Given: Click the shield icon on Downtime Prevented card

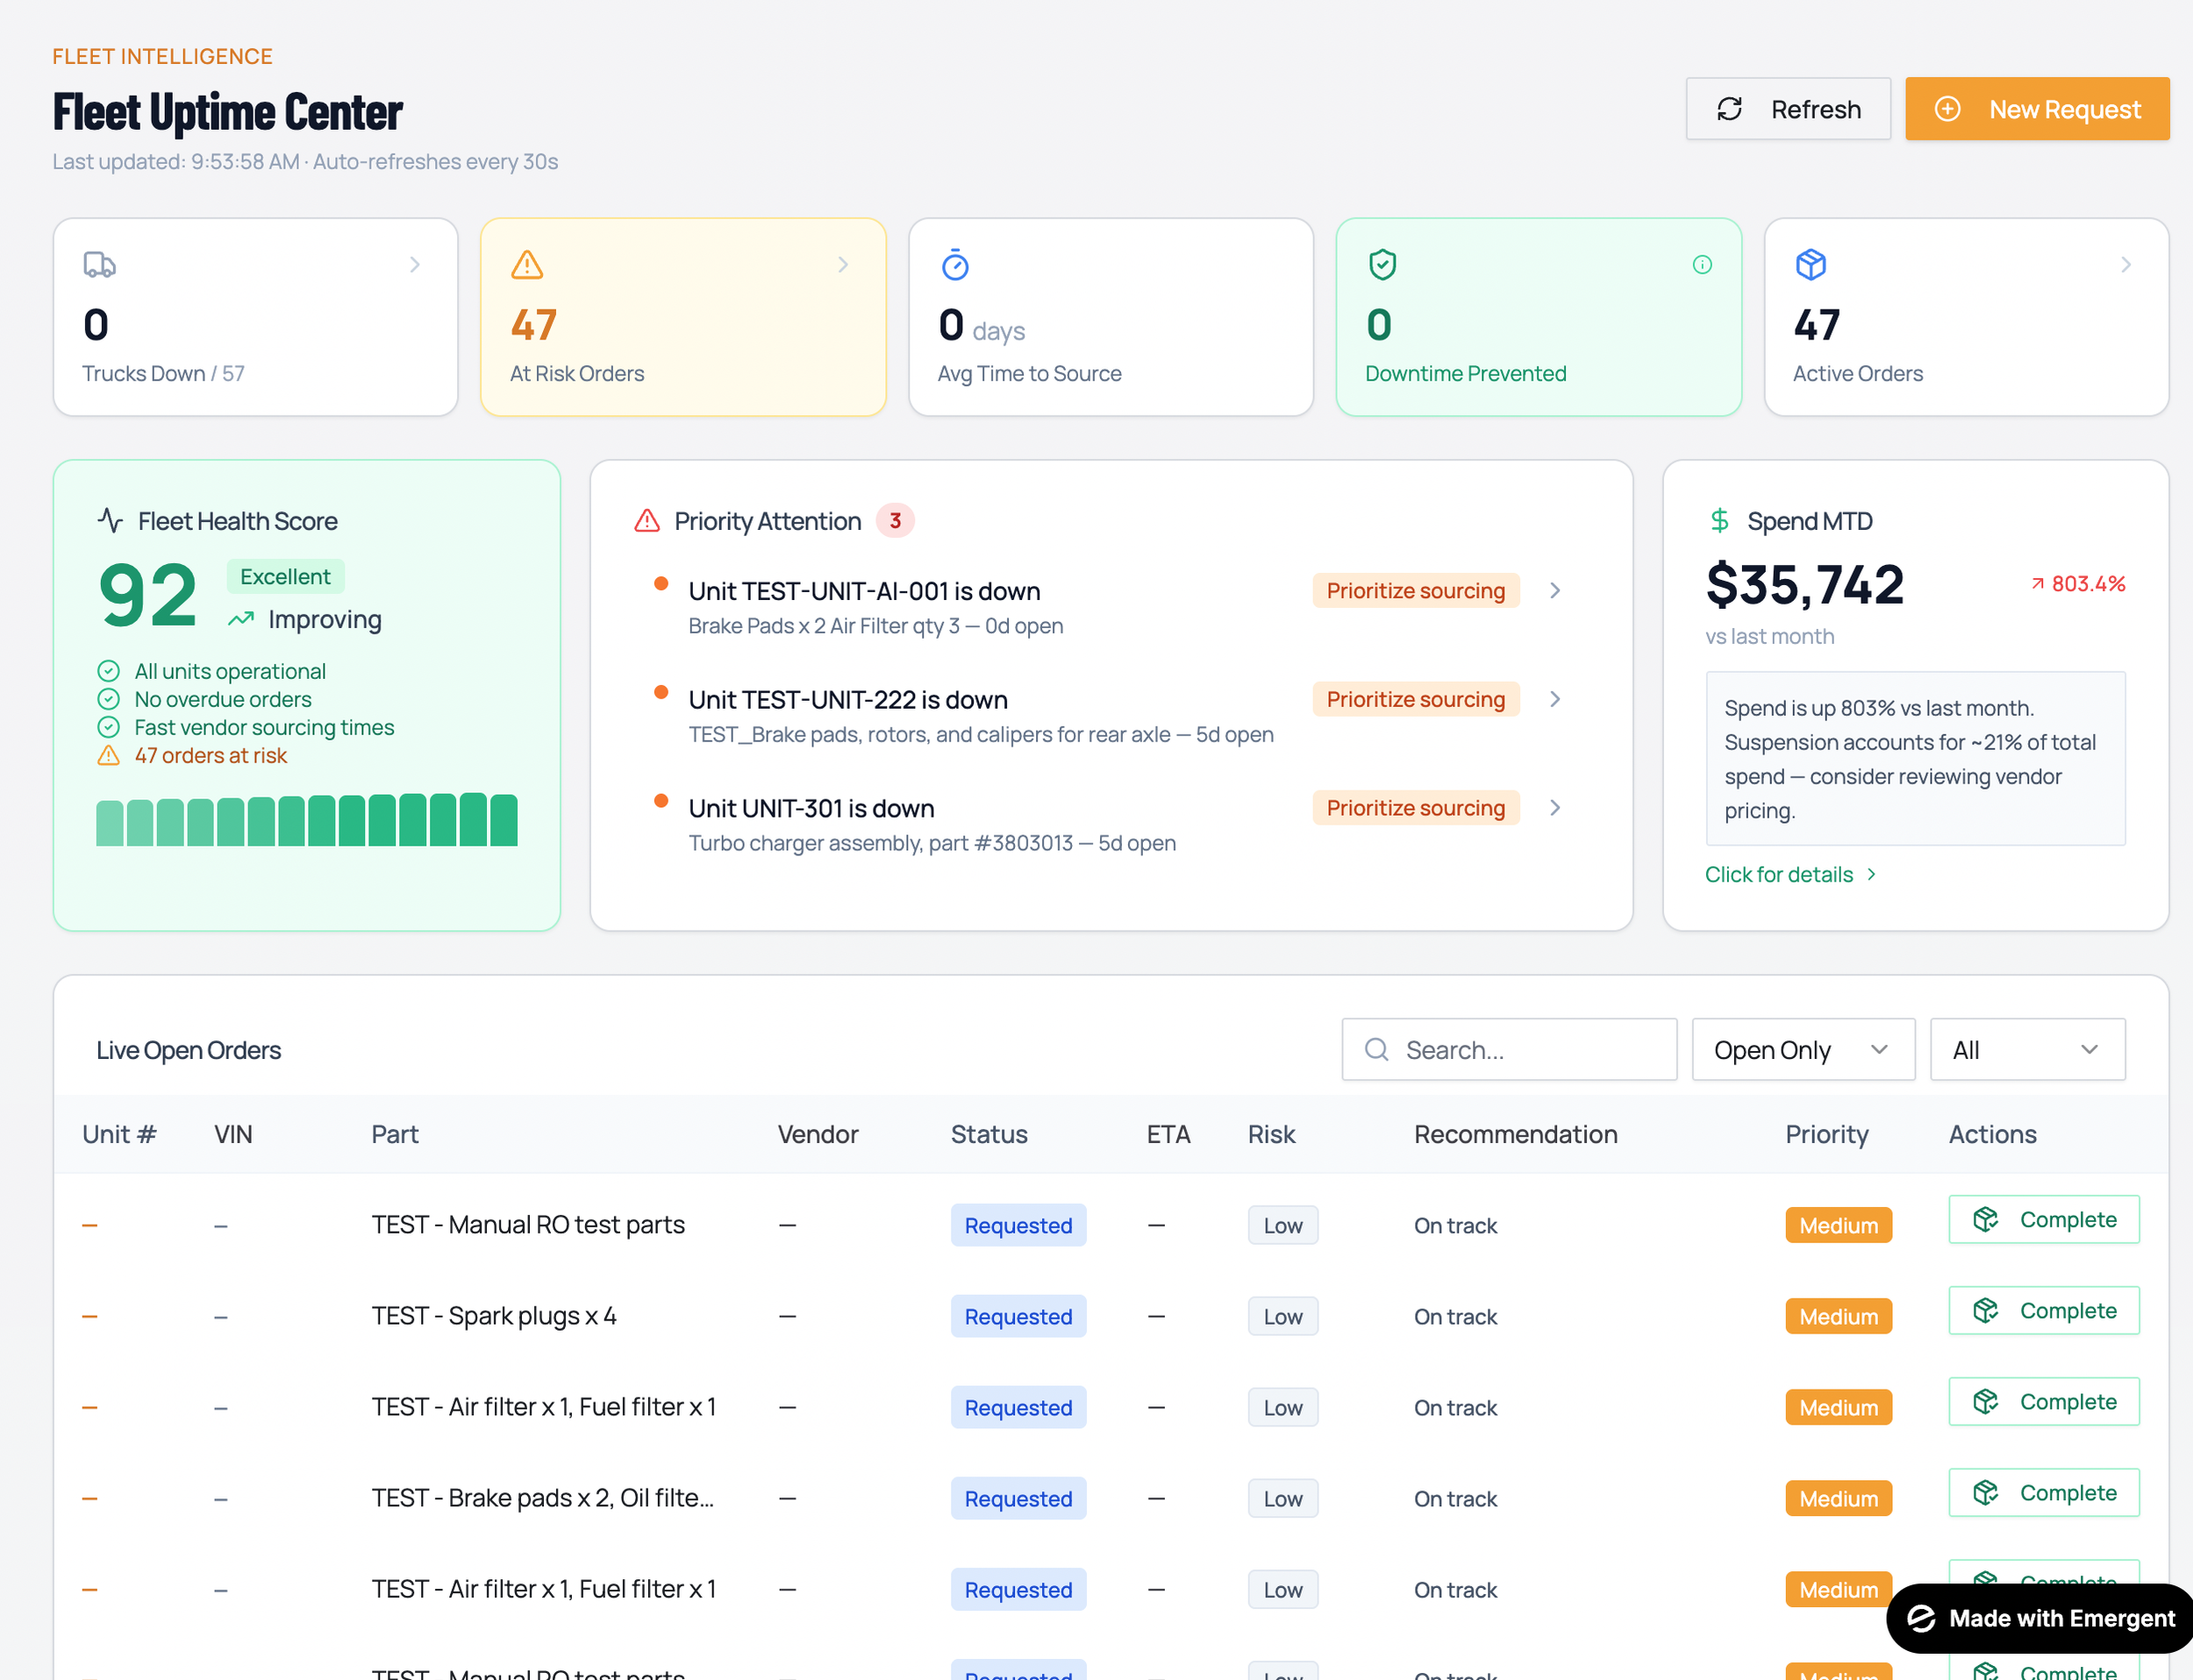Looking at the screenshot, I should 1382,265.
